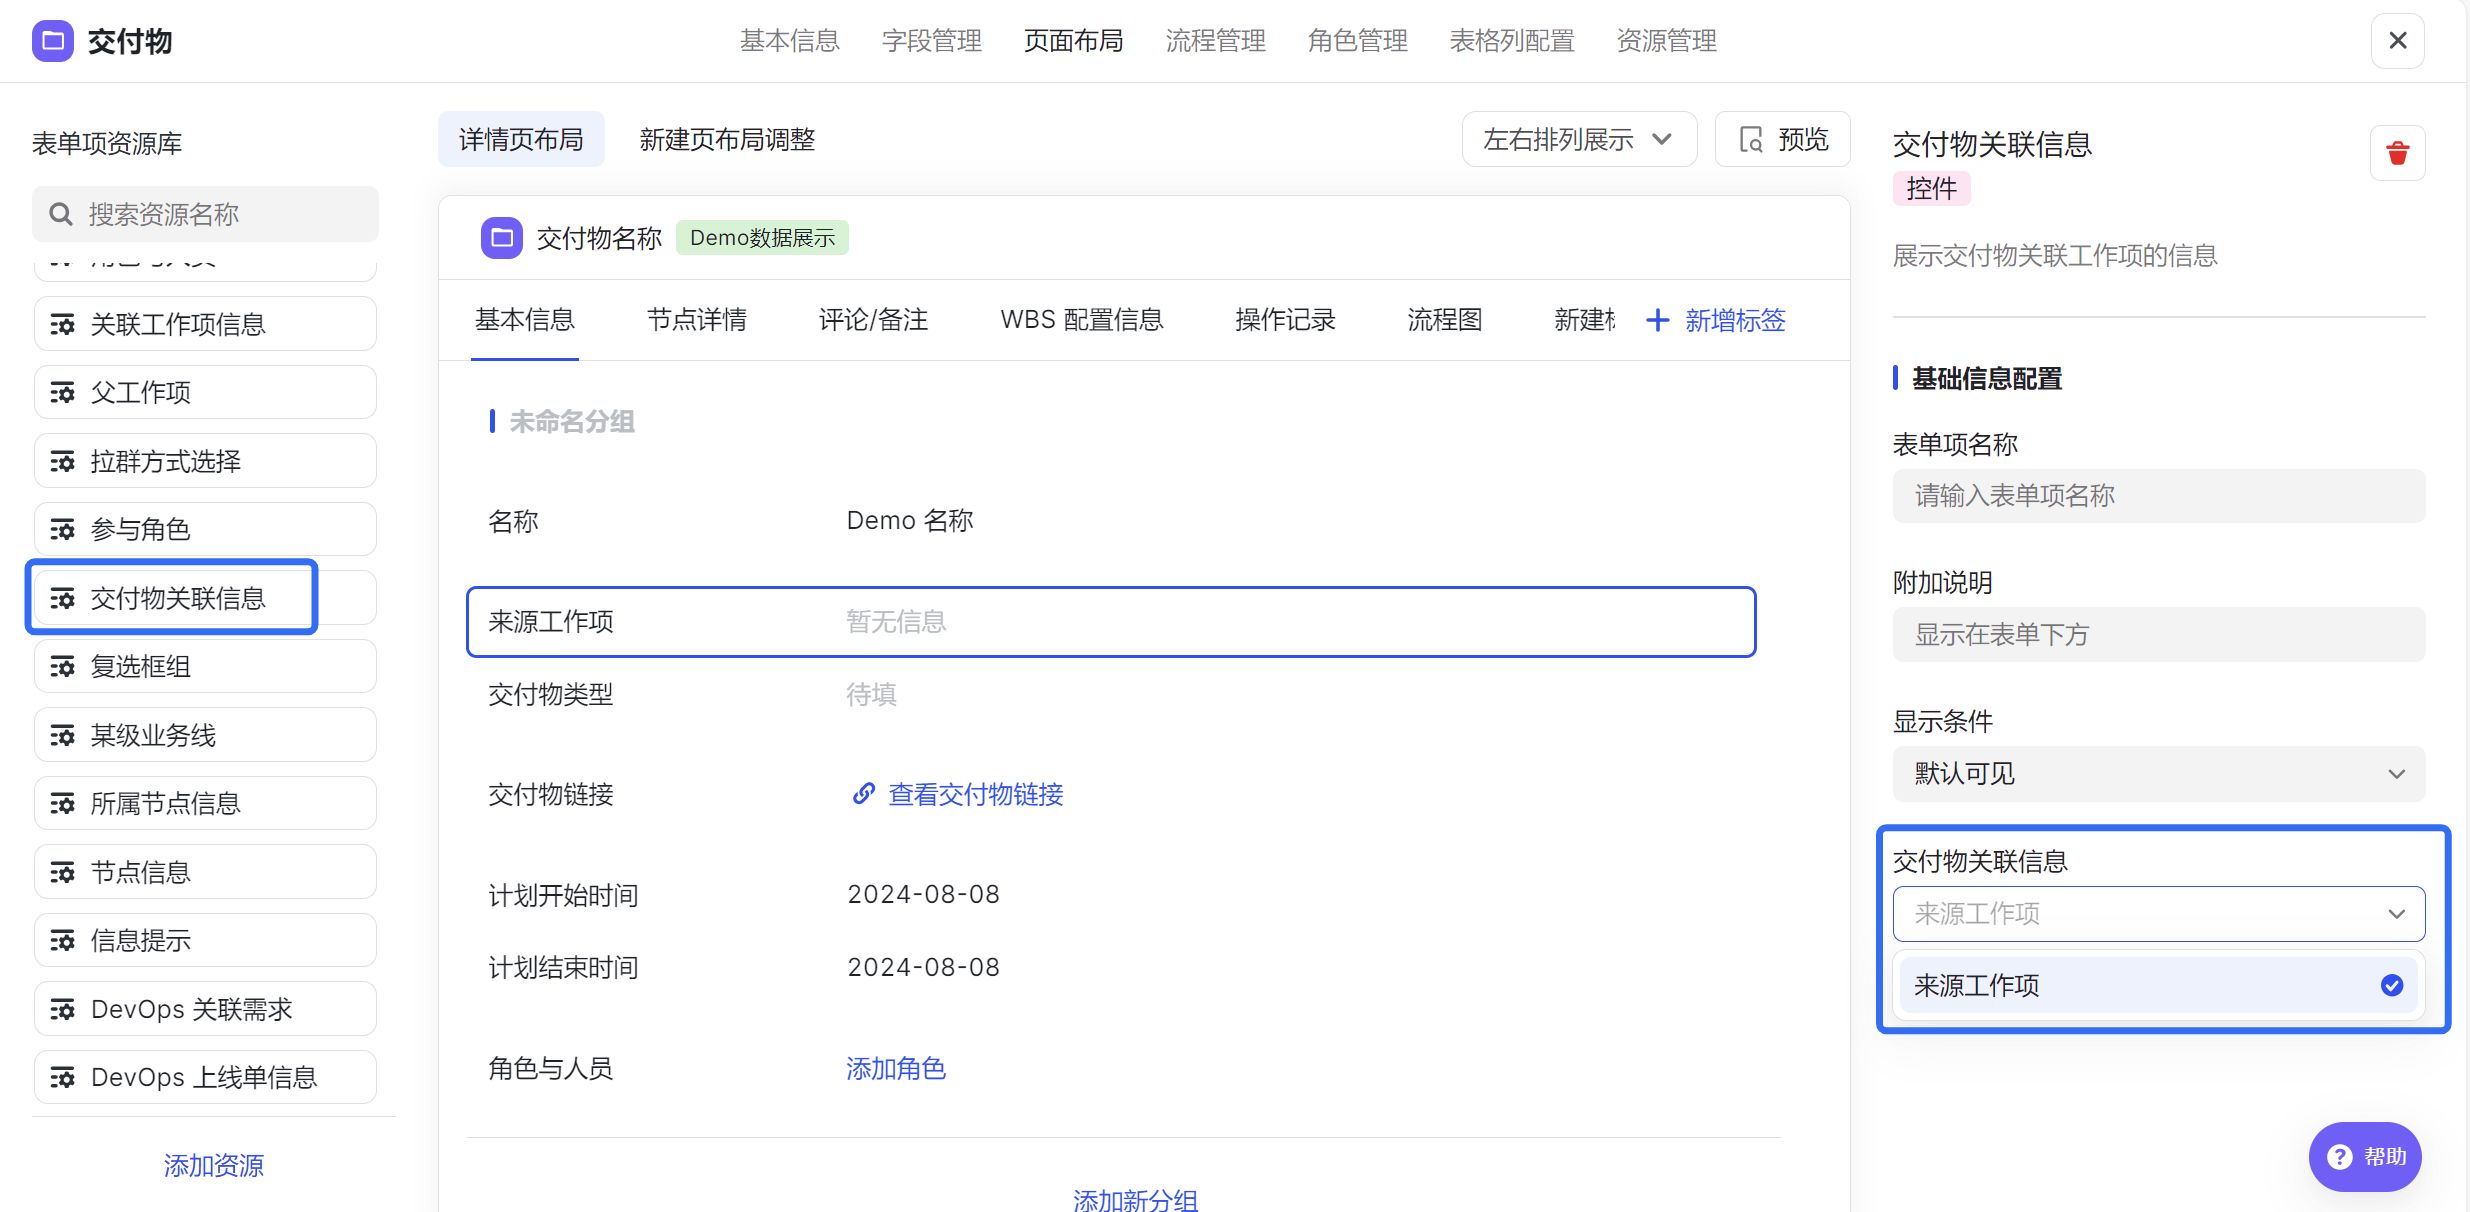Open the 流程管理 tab

click(1215, 41)
